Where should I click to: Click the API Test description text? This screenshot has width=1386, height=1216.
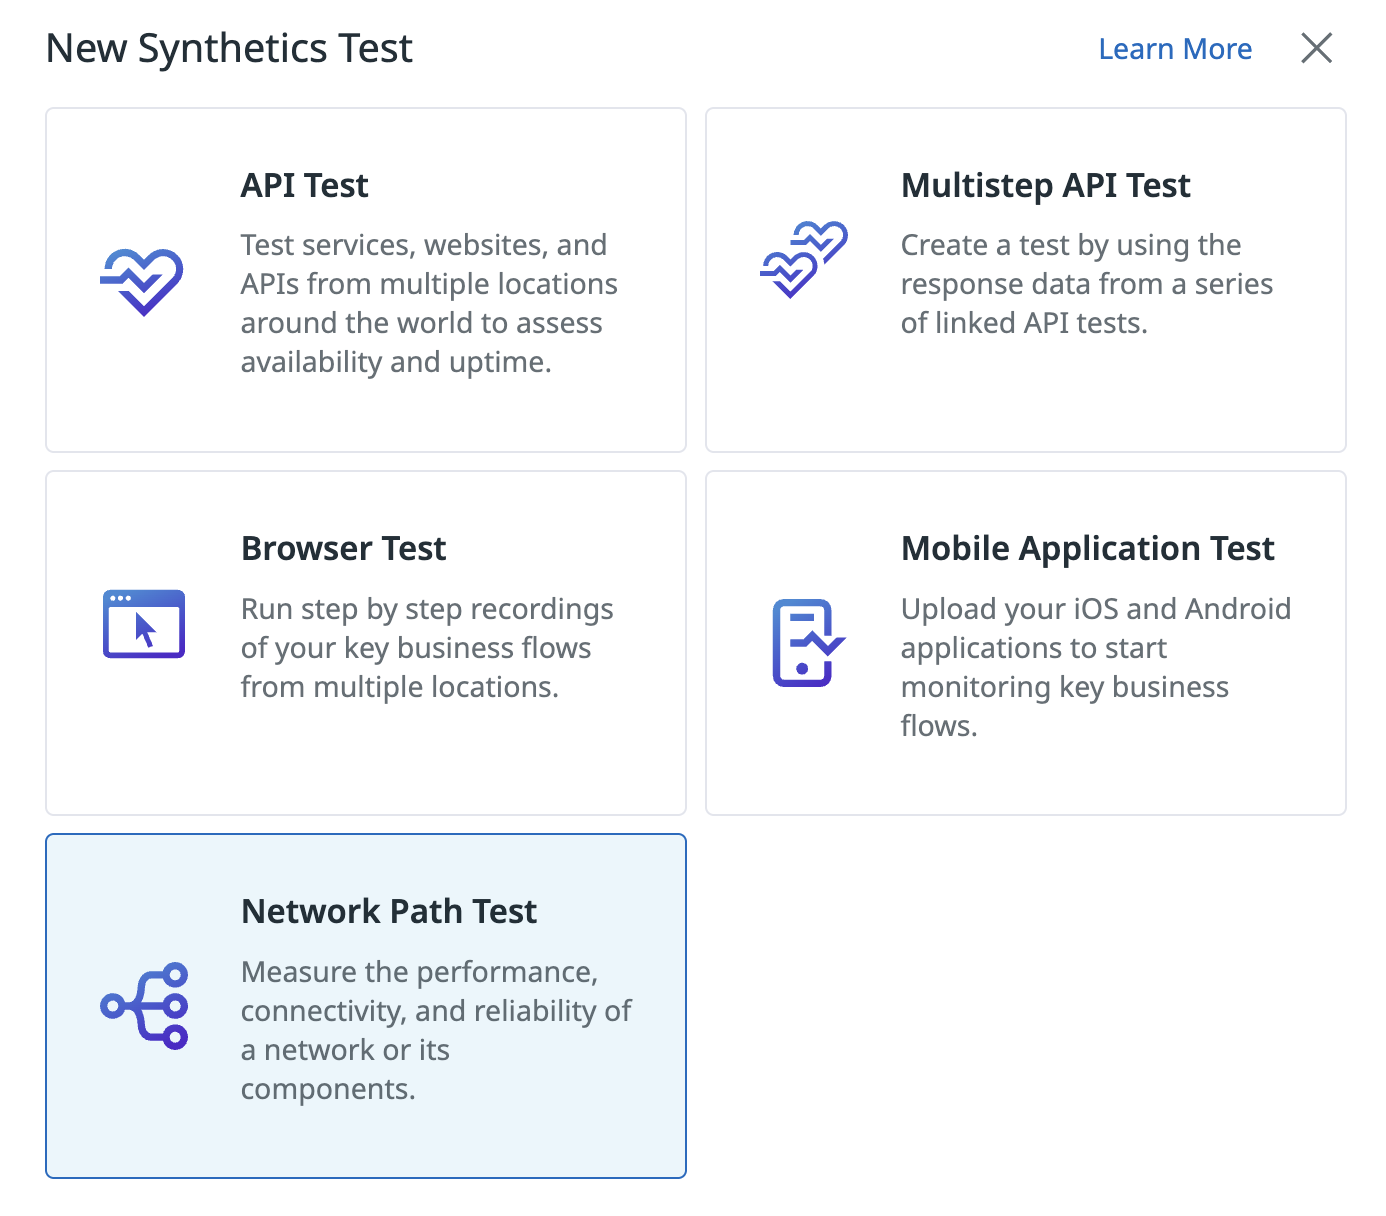click(x=428, y=303)
